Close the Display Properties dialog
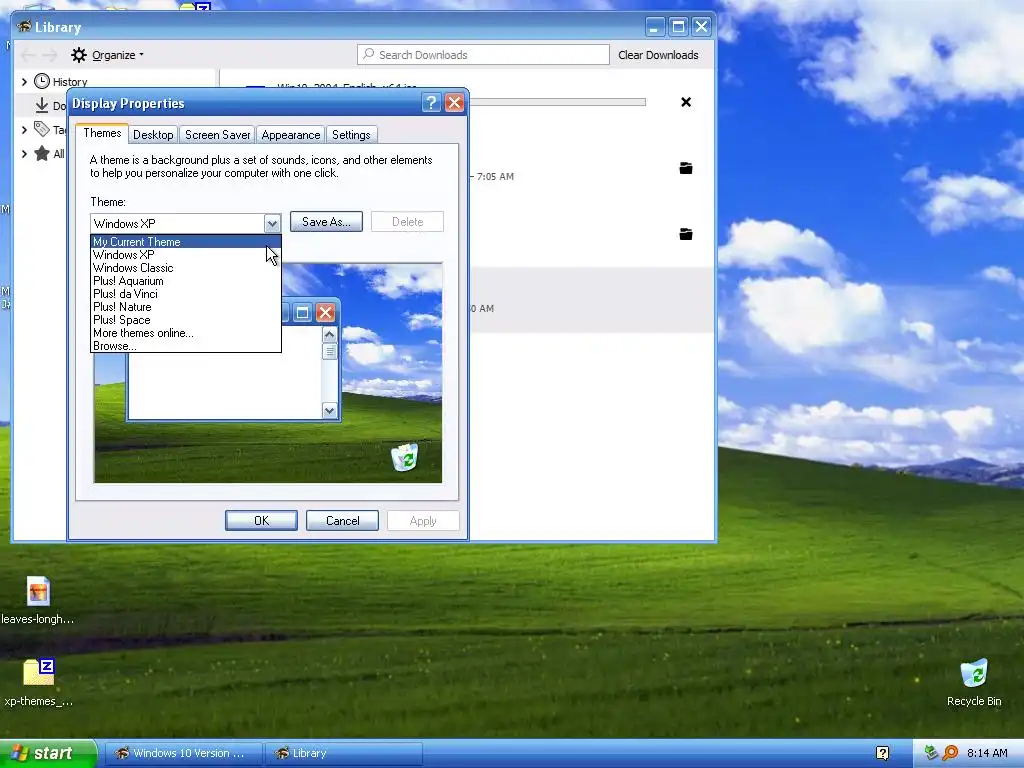 point(455,103)
